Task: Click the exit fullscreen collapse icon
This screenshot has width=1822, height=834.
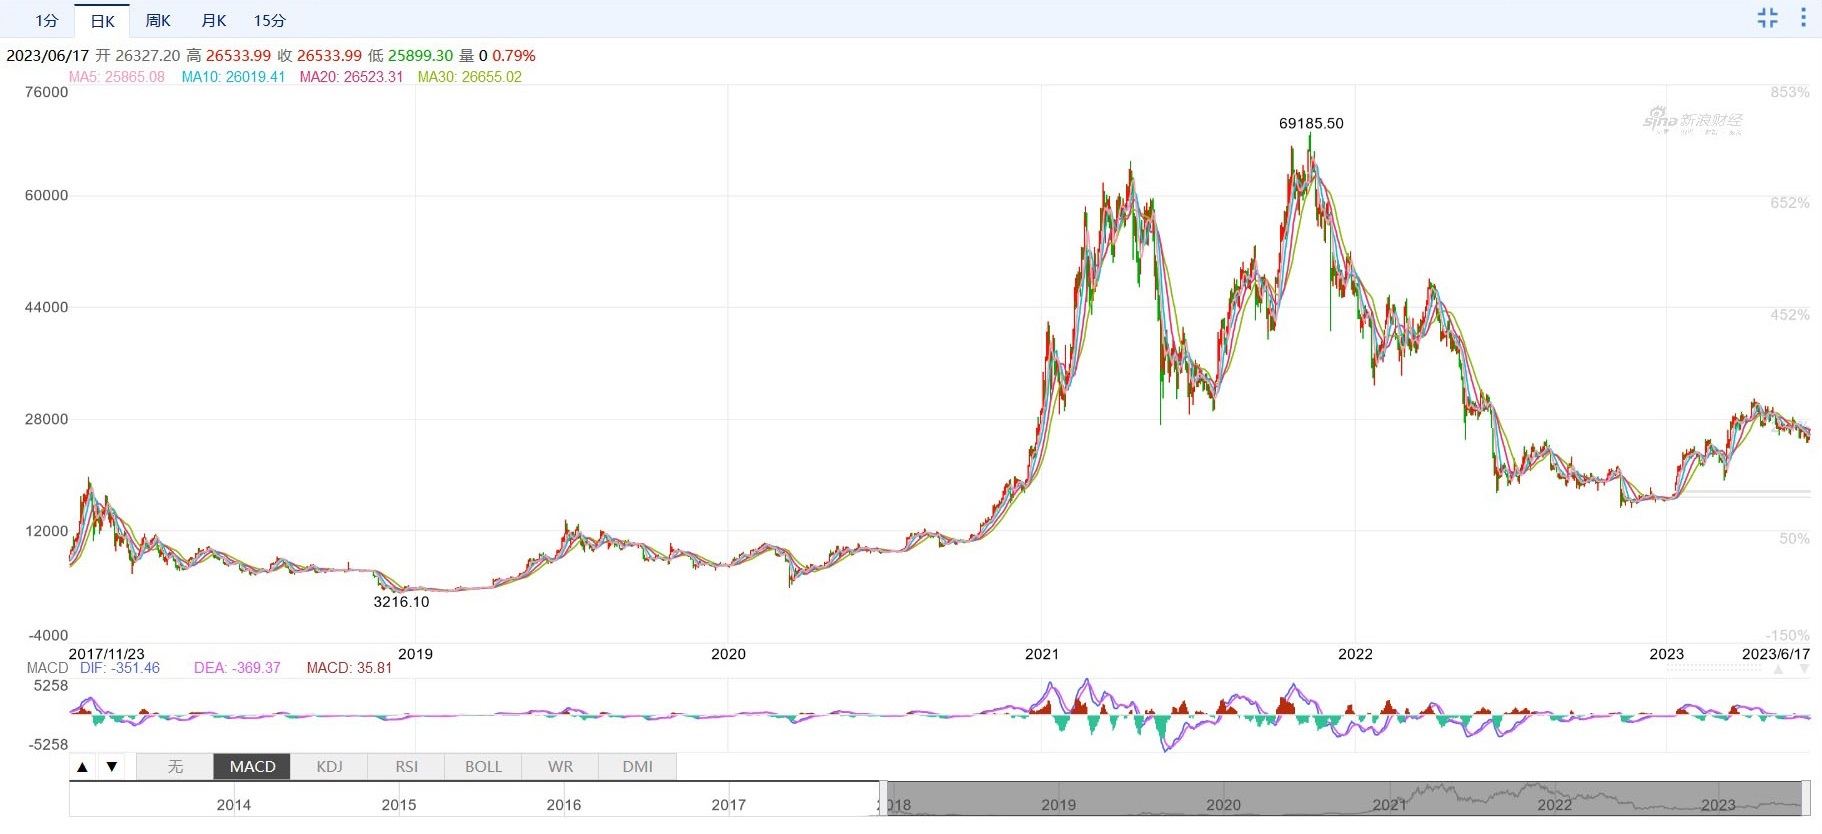Action: point(1767,18)
